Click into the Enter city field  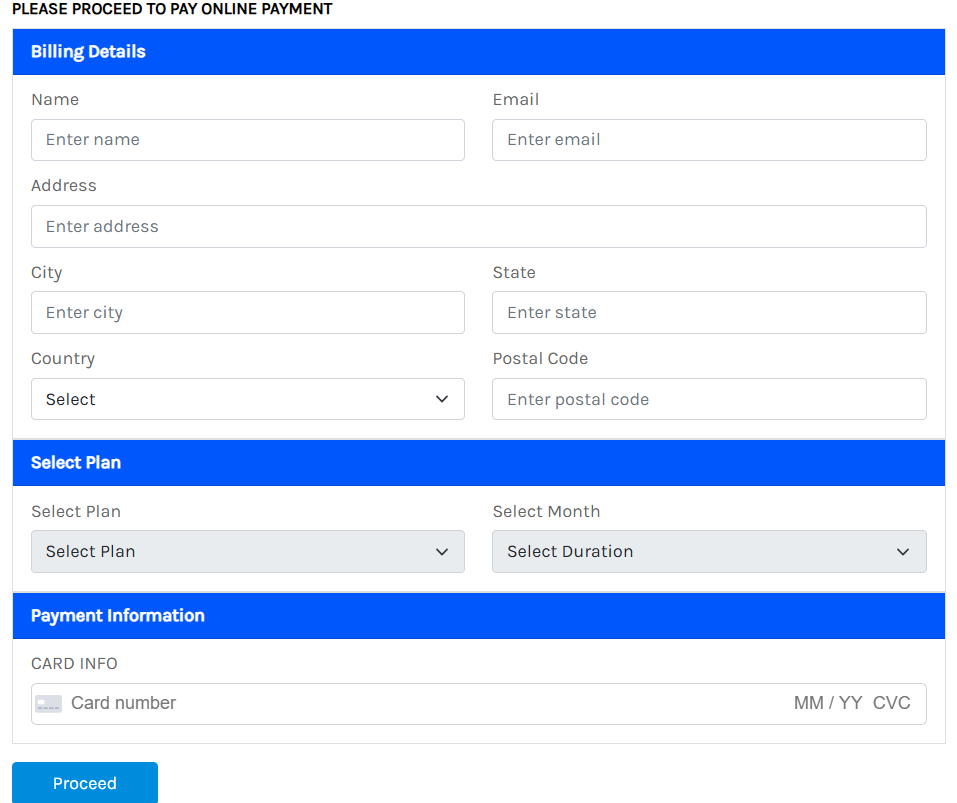(247, 312)
